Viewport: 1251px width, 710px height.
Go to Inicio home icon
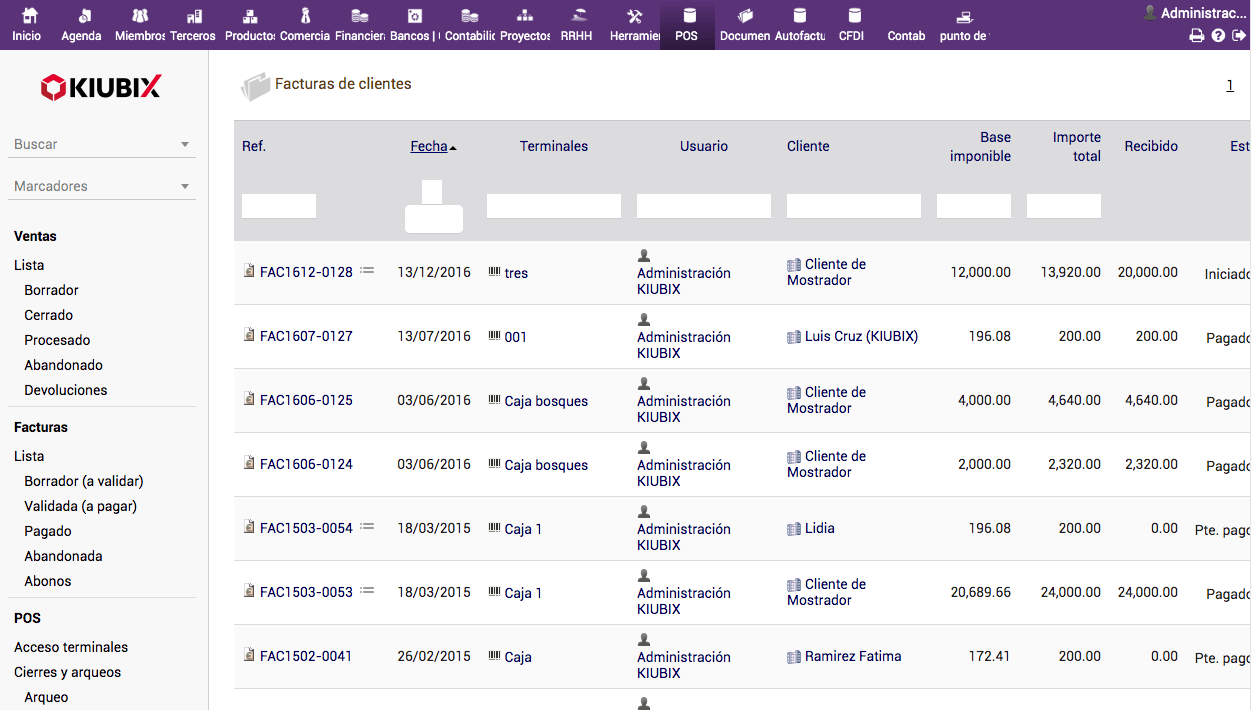(x=27, y=17)
